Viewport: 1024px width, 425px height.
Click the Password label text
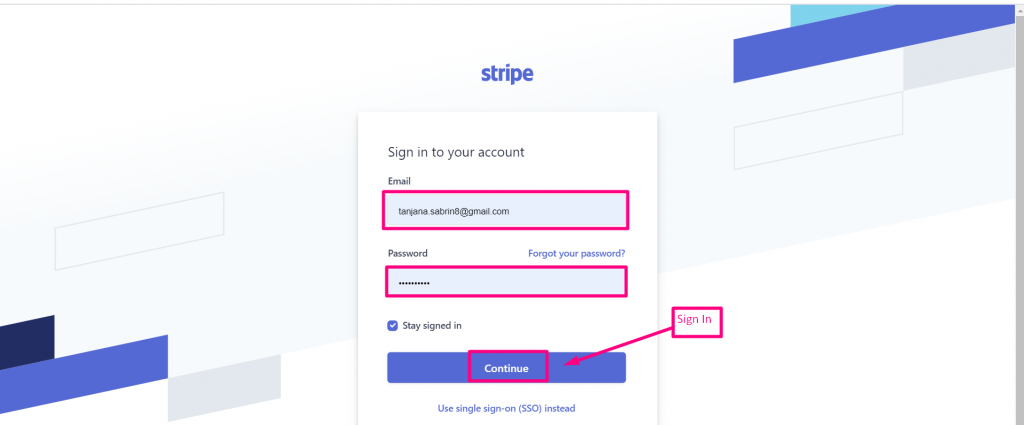pyautogui.click(x=408, y=254)
